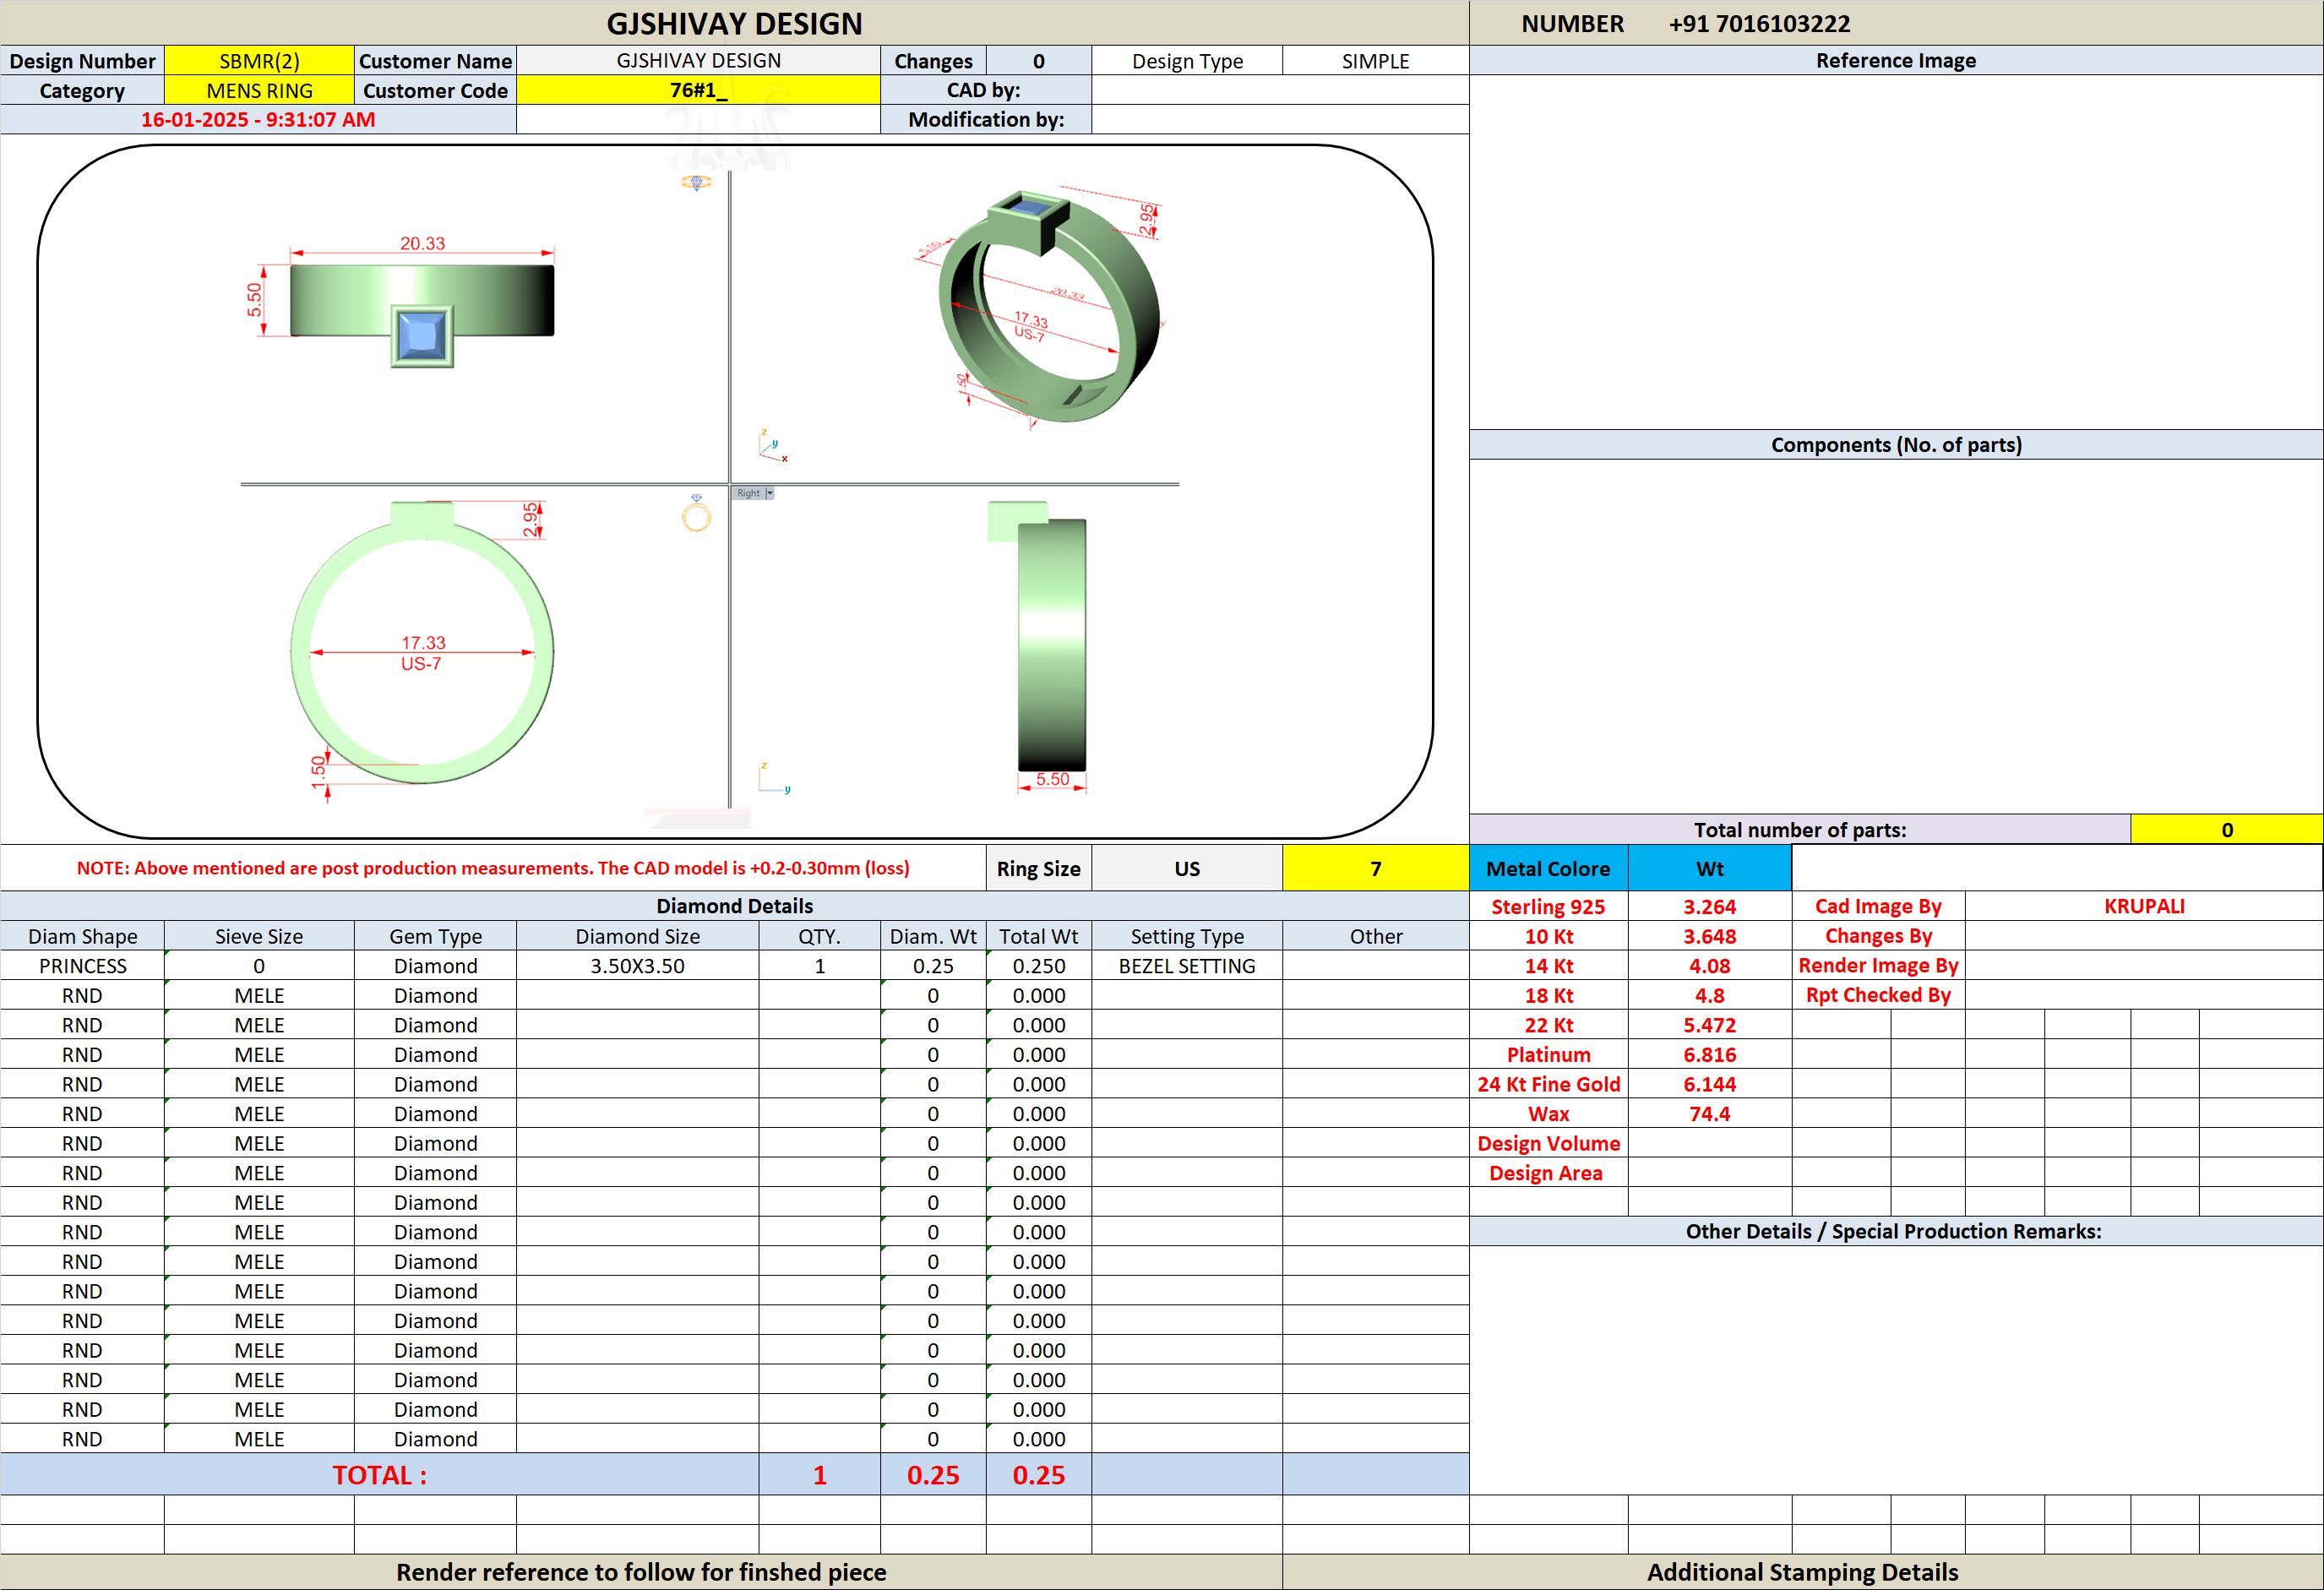Click the BEZEL SETTING cell
This screenshot has height=1590, width=2324.
click(1187, 965)
